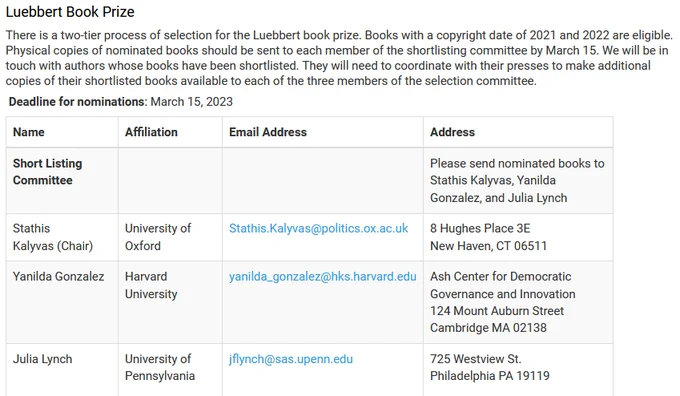Screen dimensions: 680x396
Task: Open jflynch@sas.upenn.edu email link
Action: click(291, 359)
